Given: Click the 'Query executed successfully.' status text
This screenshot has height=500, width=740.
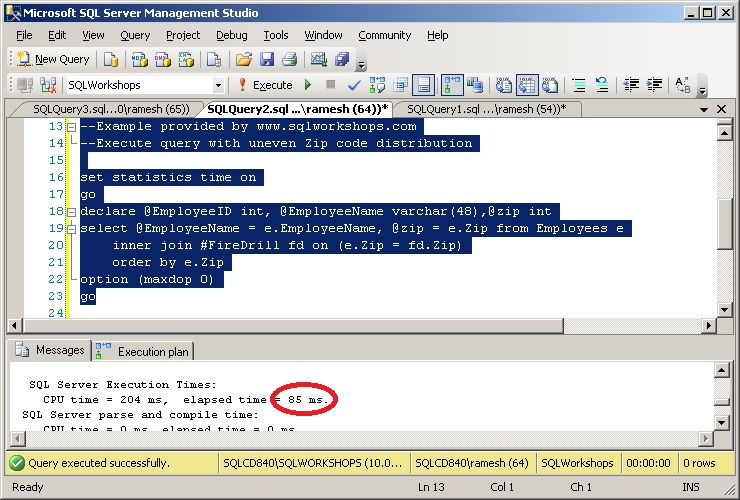Looking at the screenshot, I should [x=99, y=463].
